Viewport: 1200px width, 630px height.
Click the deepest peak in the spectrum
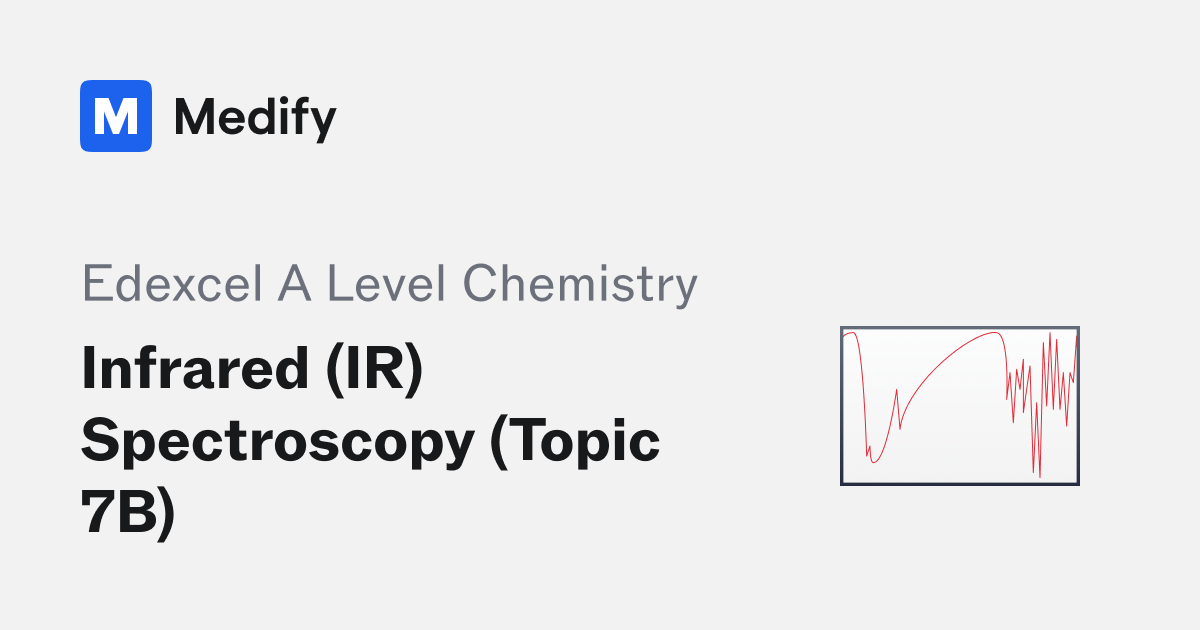point(1040,474)
